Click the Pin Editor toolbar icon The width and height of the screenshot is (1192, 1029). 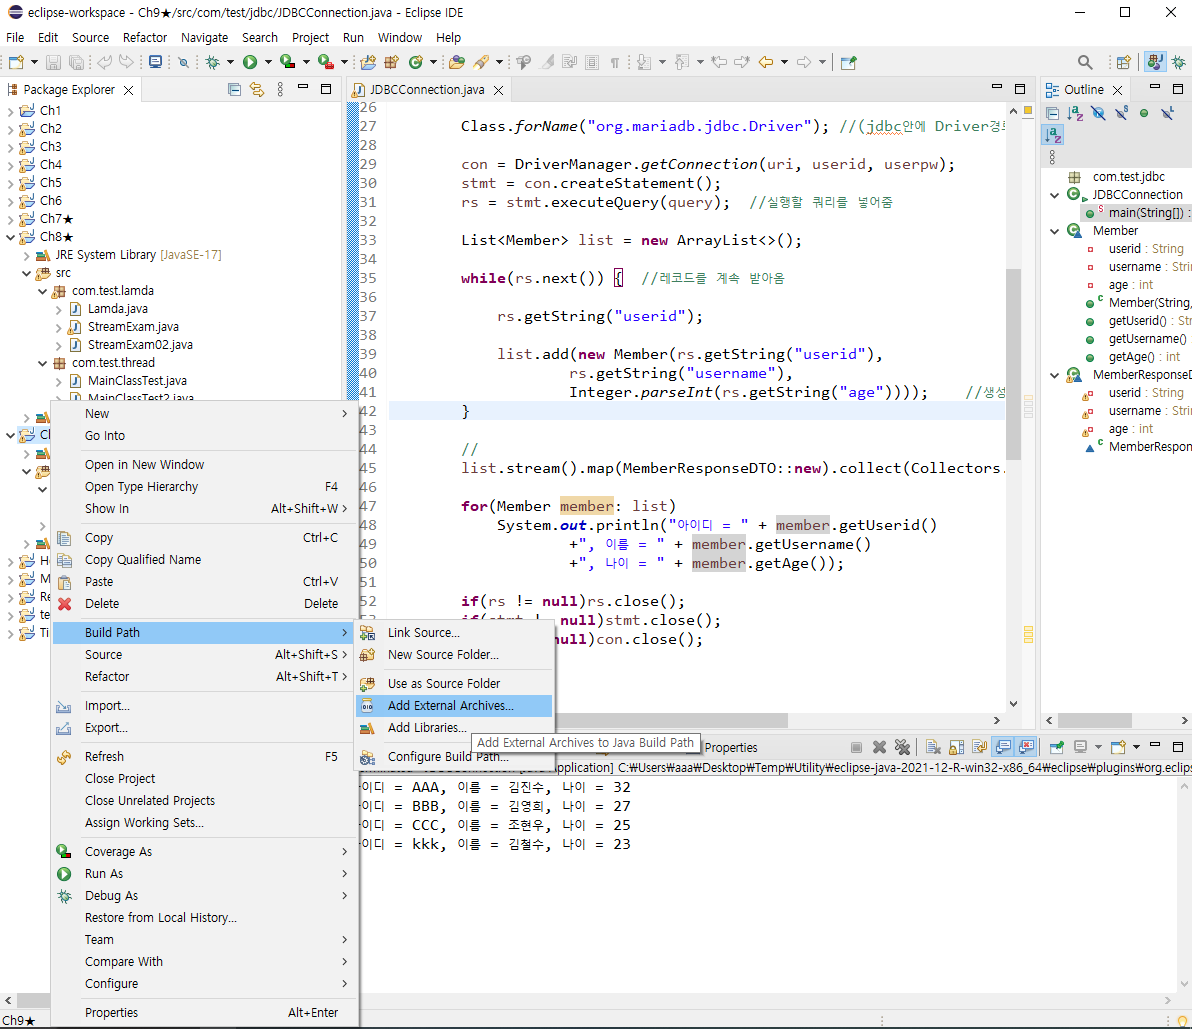pyautogui.click(x=849, y=62)
